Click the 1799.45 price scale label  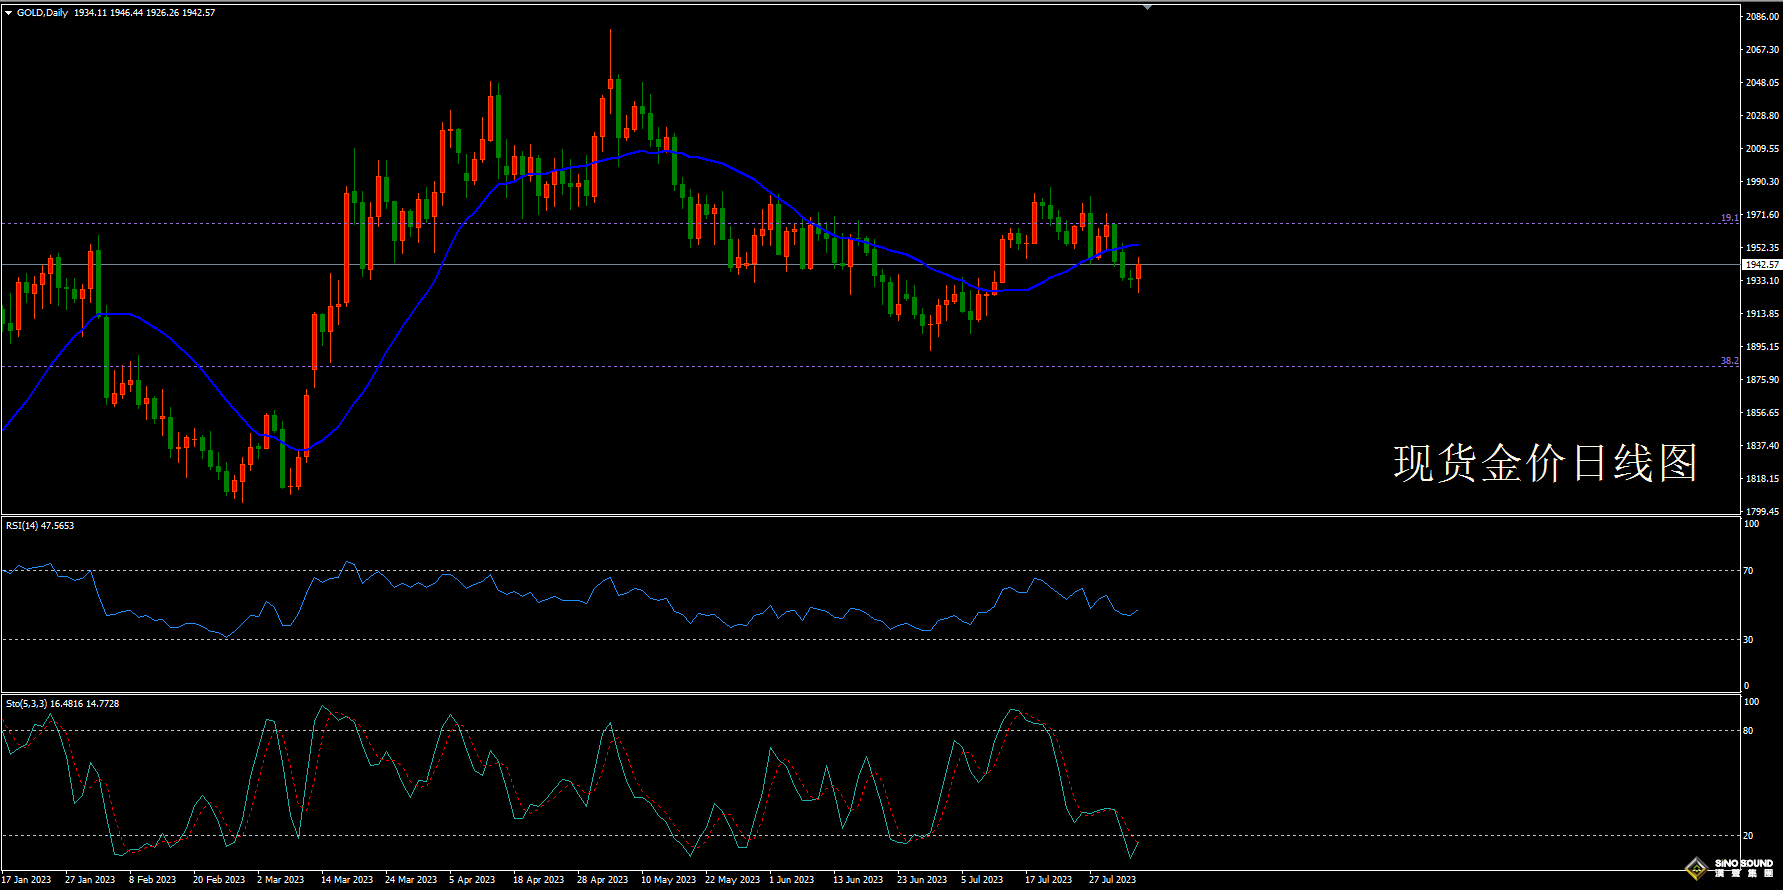[1762, 511]
